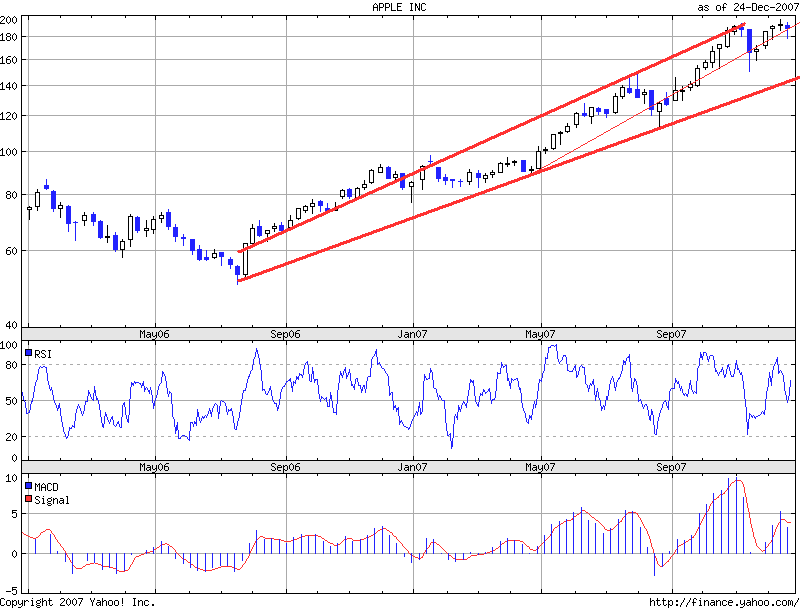
Task: Click the 100 price axis label
Action: [9, 152]
